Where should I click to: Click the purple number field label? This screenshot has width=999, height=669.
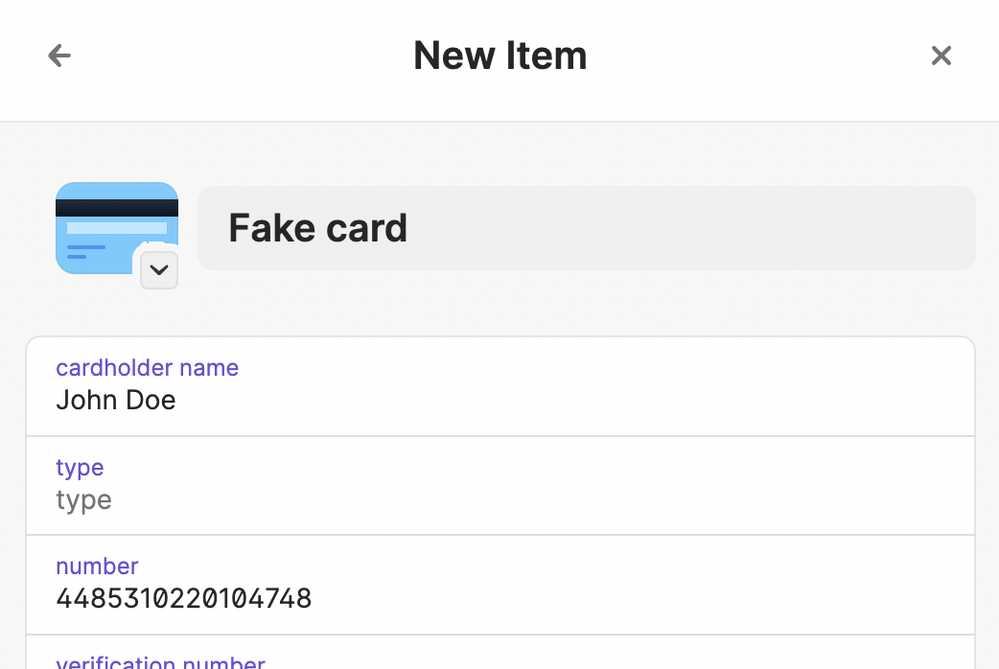[97, 566]
